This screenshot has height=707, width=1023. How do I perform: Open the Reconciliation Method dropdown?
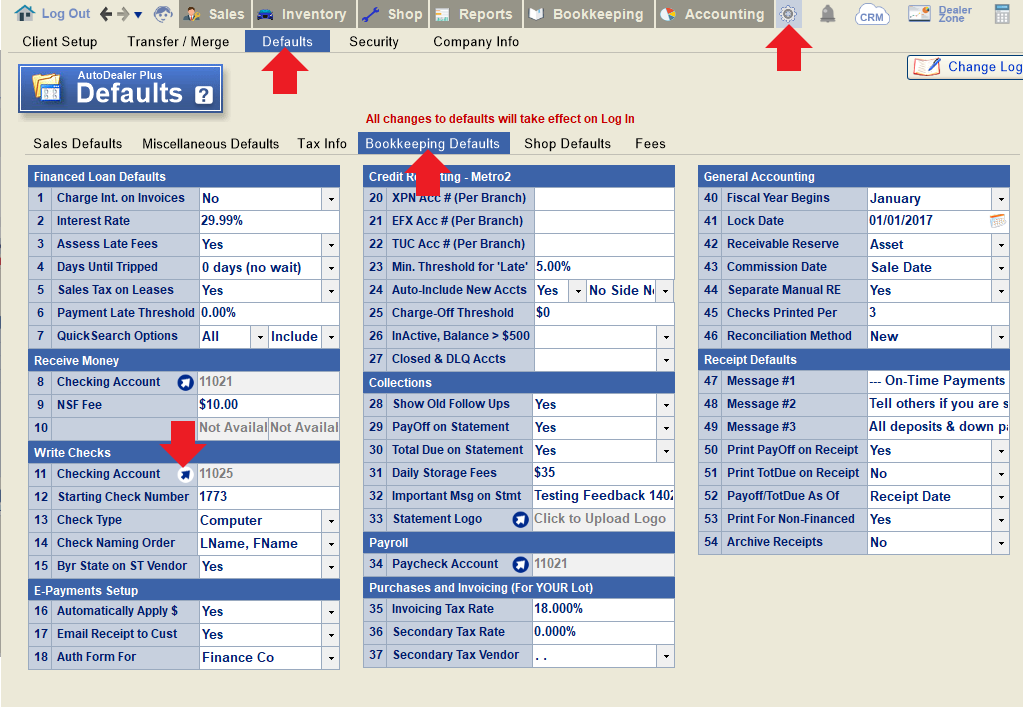click(1001, 337)
